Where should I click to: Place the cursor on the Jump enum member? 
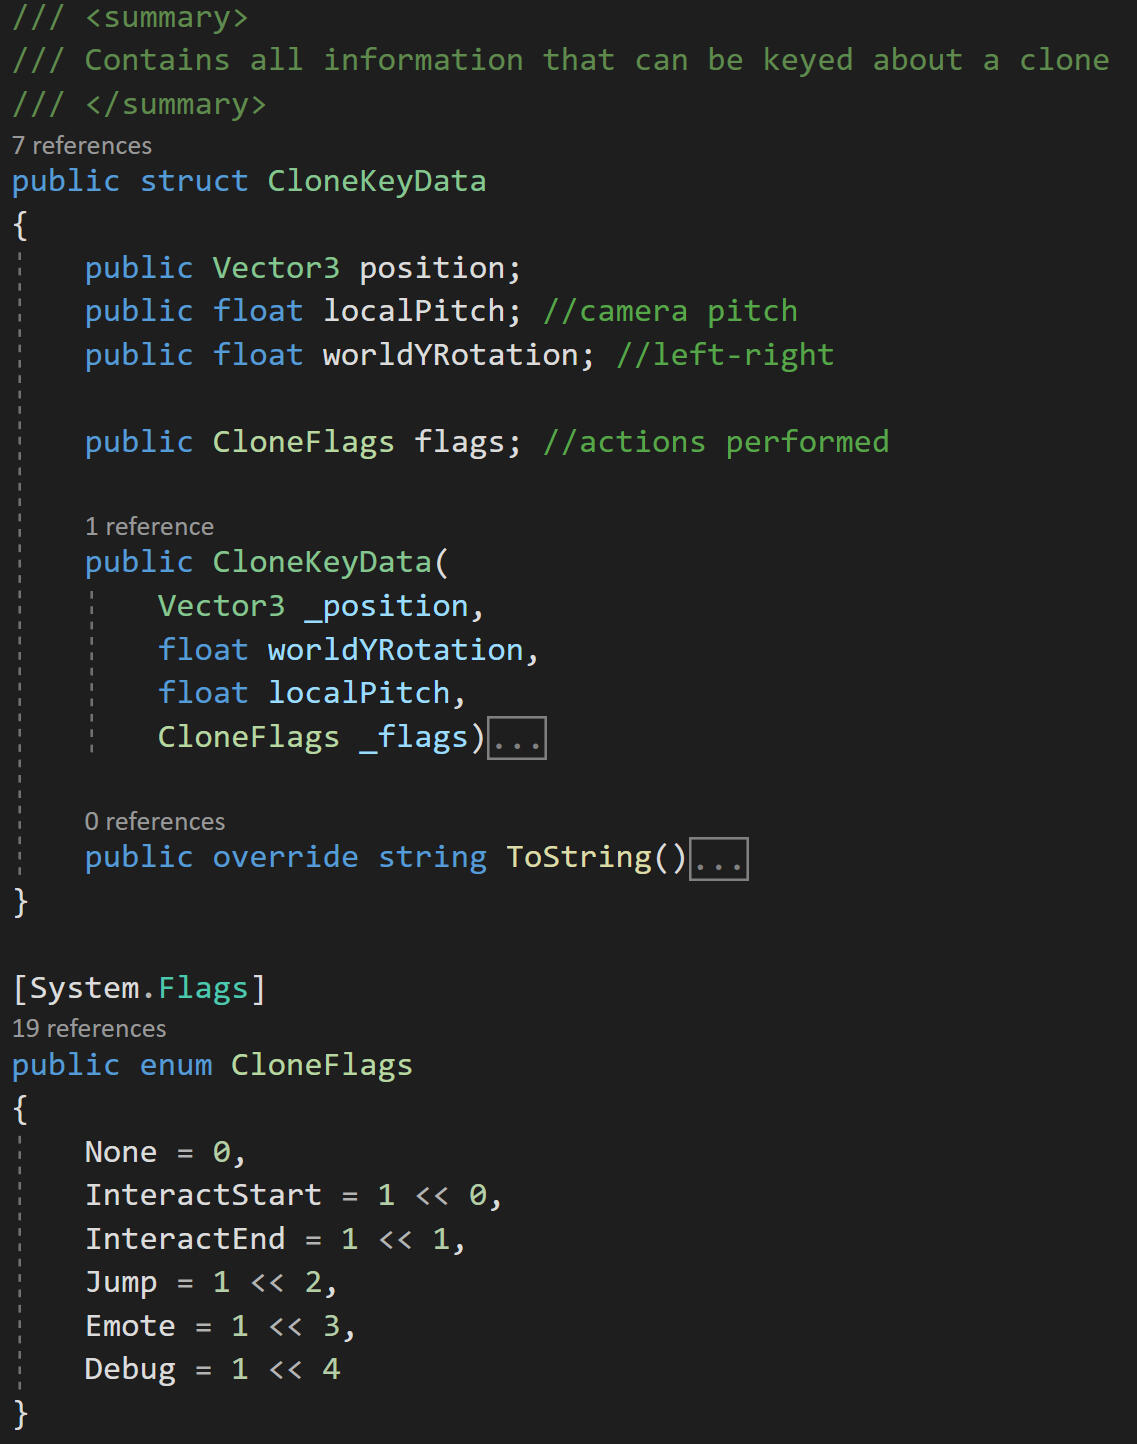(121, 1283)
